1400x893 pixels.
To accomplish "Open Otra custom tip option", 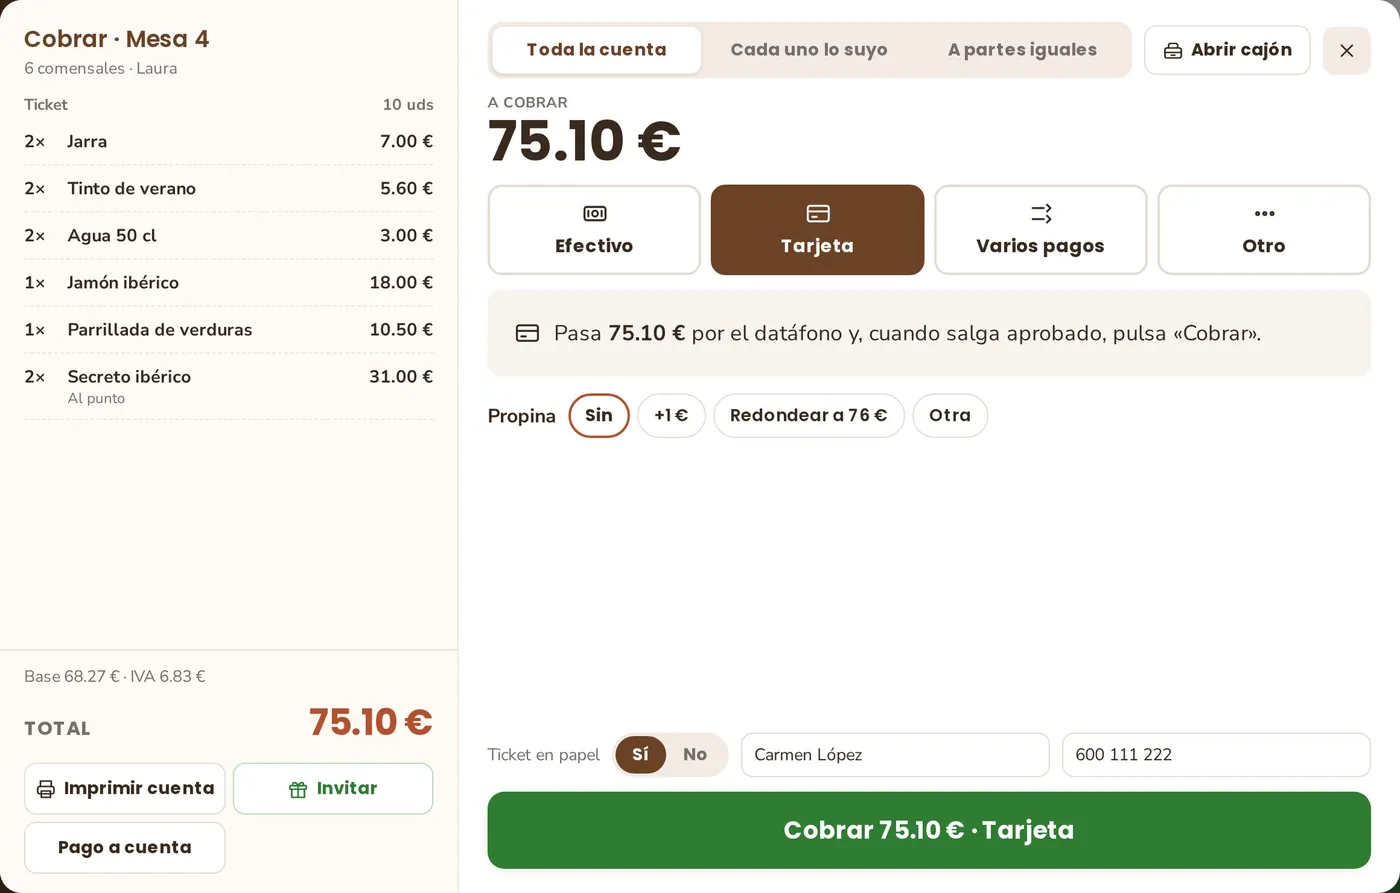I will pyautogui.click(x=950, y=416).
